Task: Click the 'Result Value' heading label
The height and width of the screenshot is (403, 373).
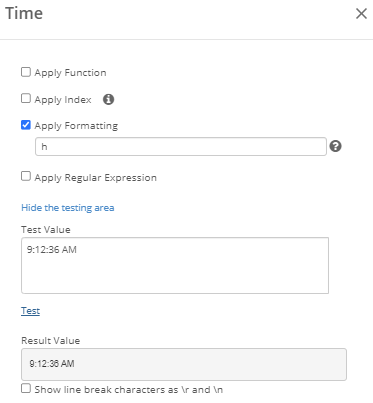Action: tap(51, 341)
